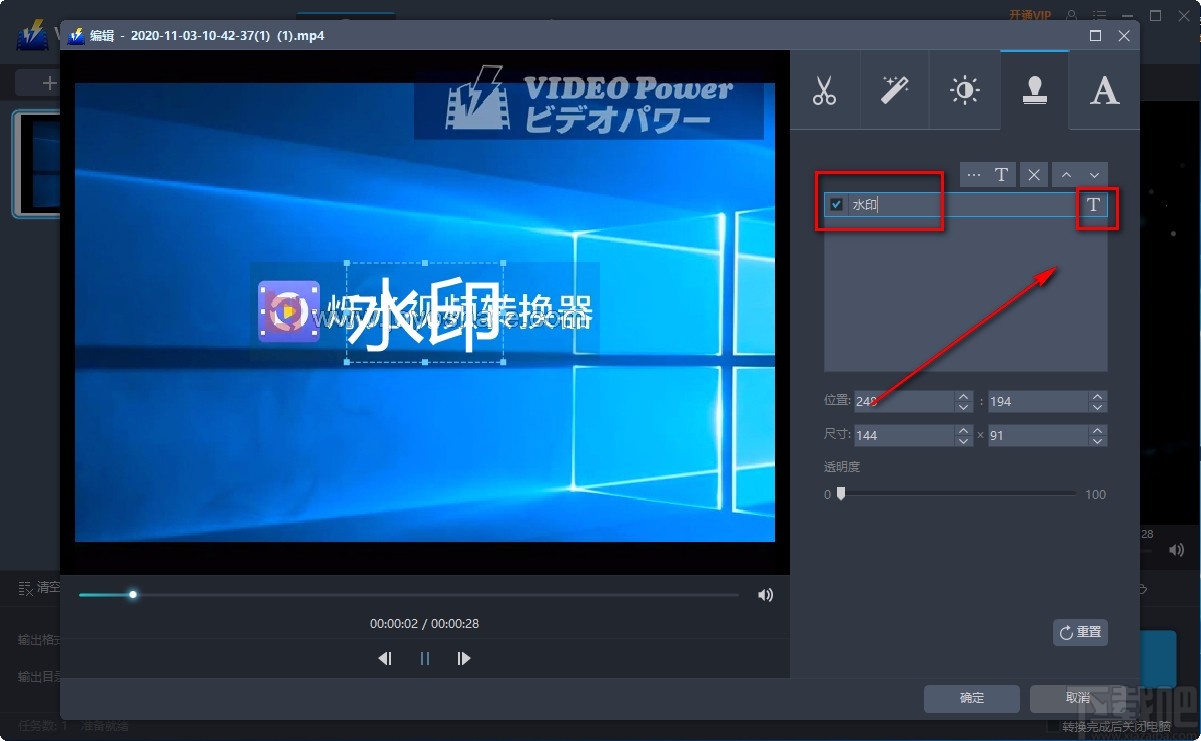Viewport: 1201px width, 741px height.
Task: Cancel edits with the 取消 button
Action: 1078,698
